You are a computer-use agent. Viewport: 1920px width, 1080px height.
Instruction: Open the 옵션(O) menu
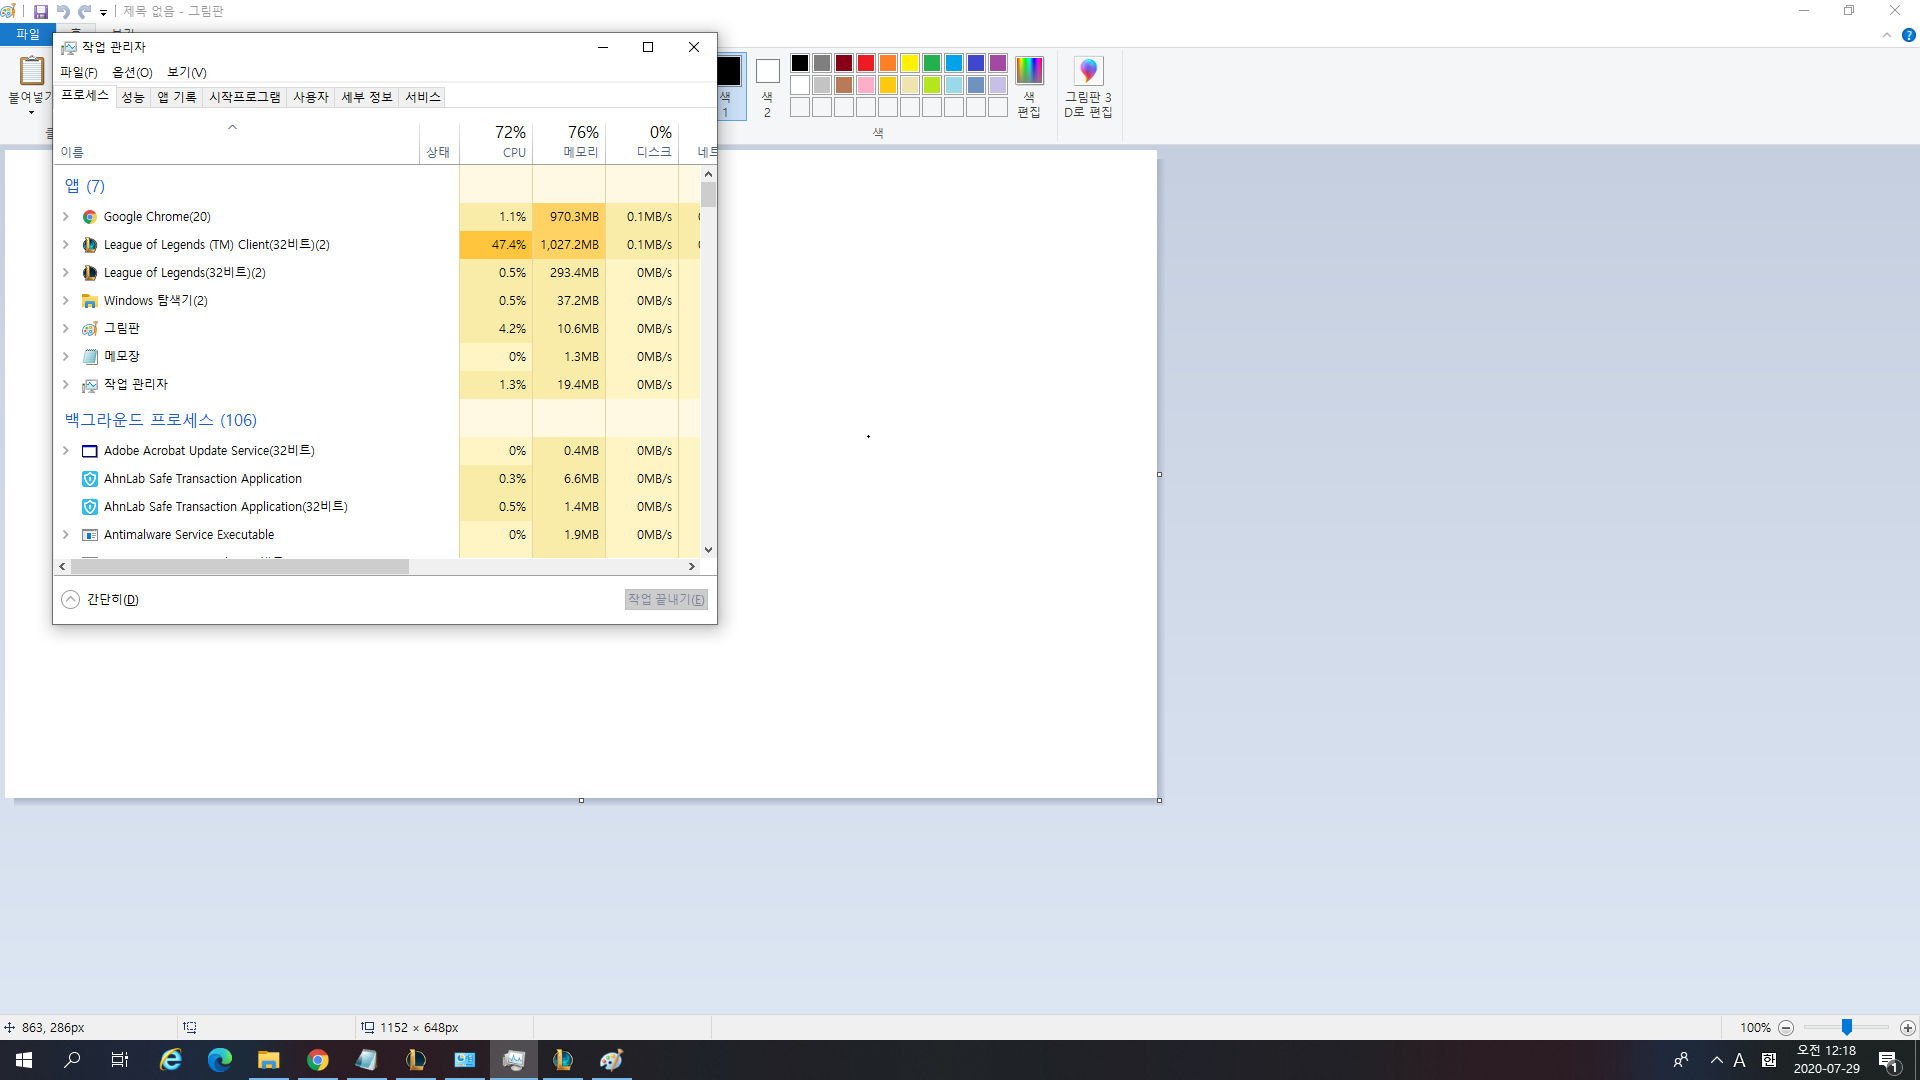[132, 72]
